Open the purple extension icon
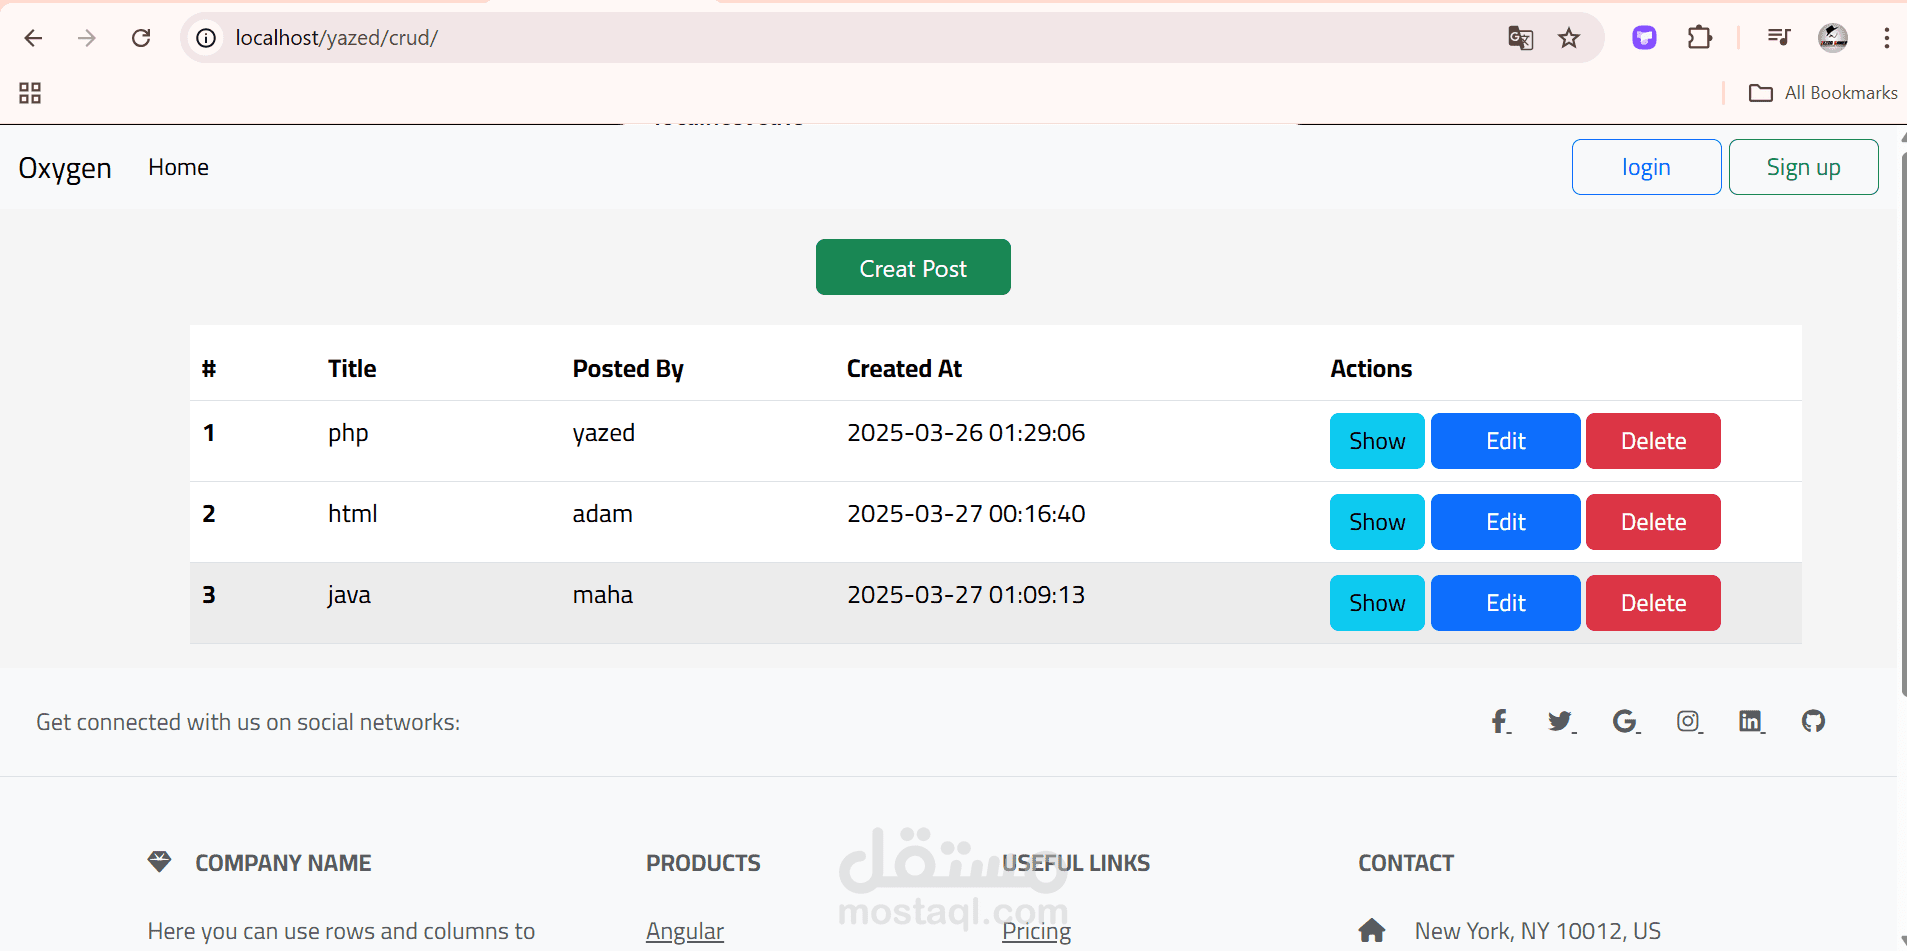This screenshot has height=951, width=1907. (x=1644, y=38)
